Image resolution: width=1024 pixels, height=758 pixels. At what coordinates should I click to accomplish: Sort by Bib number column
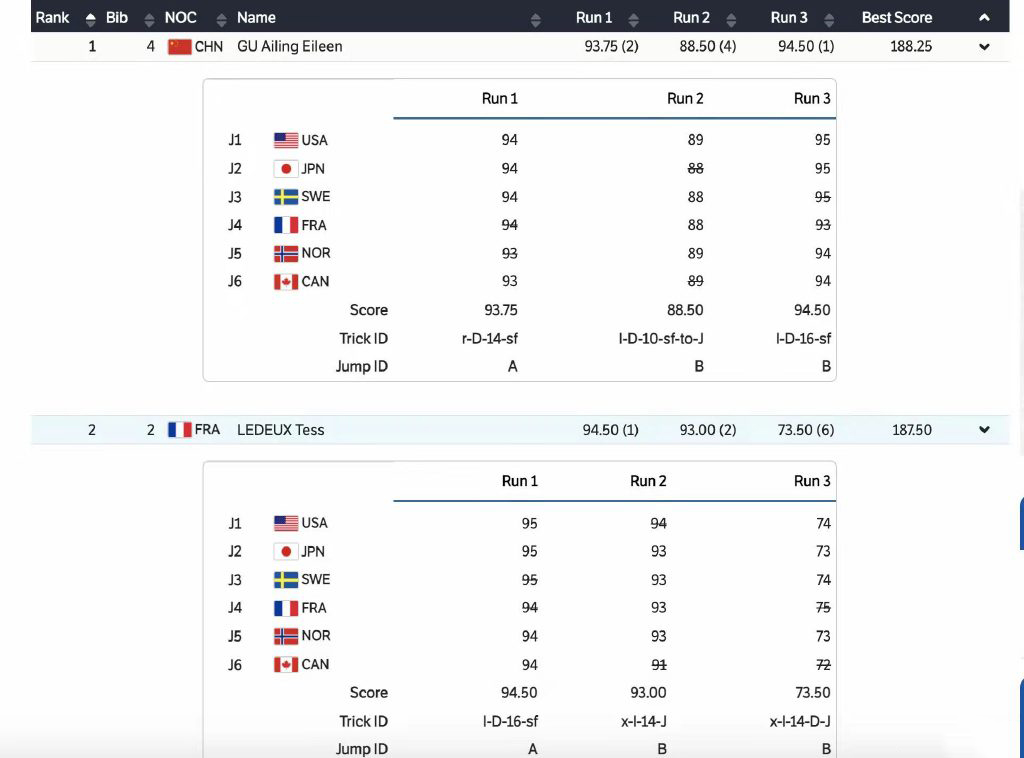150,18
